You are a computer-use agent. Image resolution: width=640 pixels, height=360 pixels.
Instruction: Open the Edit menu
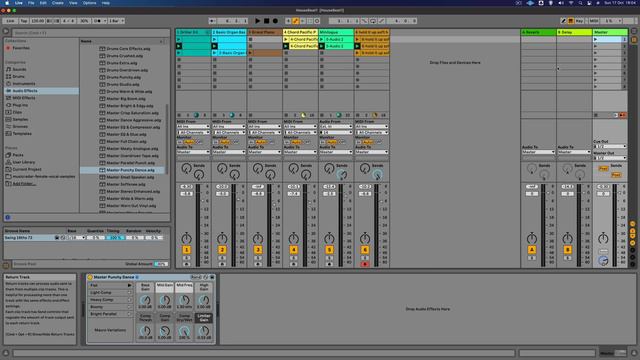(x=43, y=3)
